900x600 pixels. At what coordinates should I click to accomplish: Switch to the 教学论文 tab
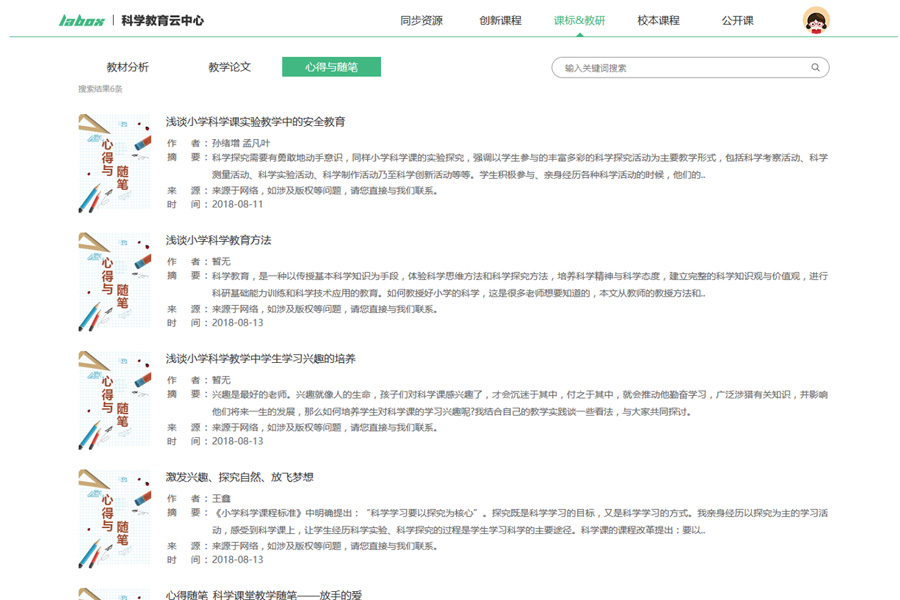pos(229,67)
